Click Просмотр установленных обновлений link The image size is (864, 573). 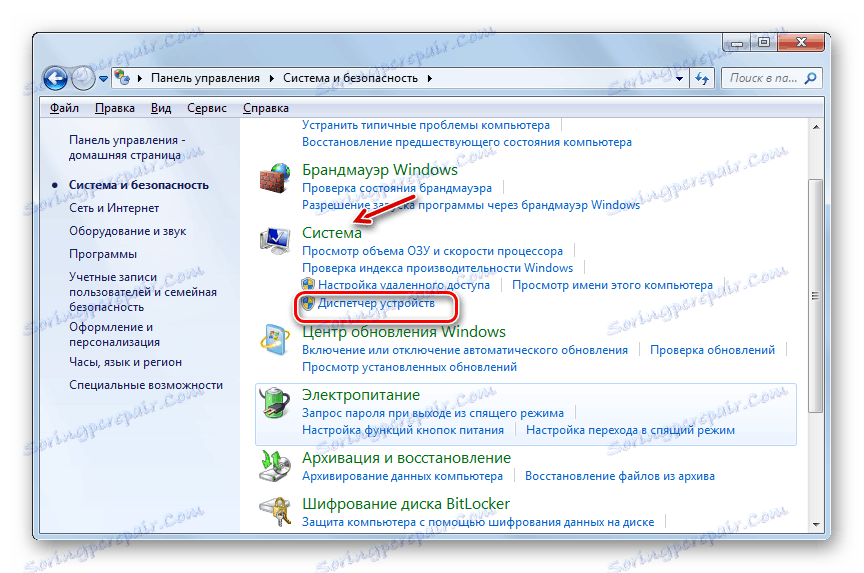pyautogui.click(x=409, y=367)
